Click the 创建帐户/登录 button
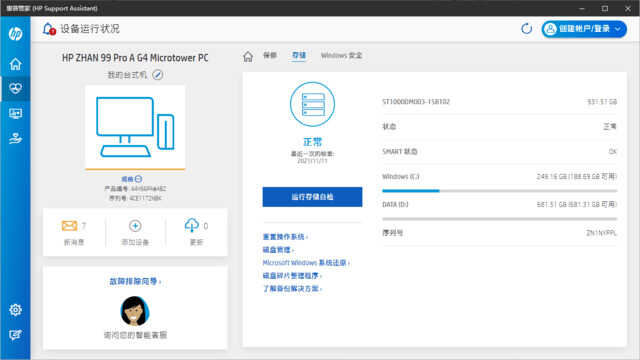Image resolution: width=640 pixels, height=360 pixels. pos(584,29)
